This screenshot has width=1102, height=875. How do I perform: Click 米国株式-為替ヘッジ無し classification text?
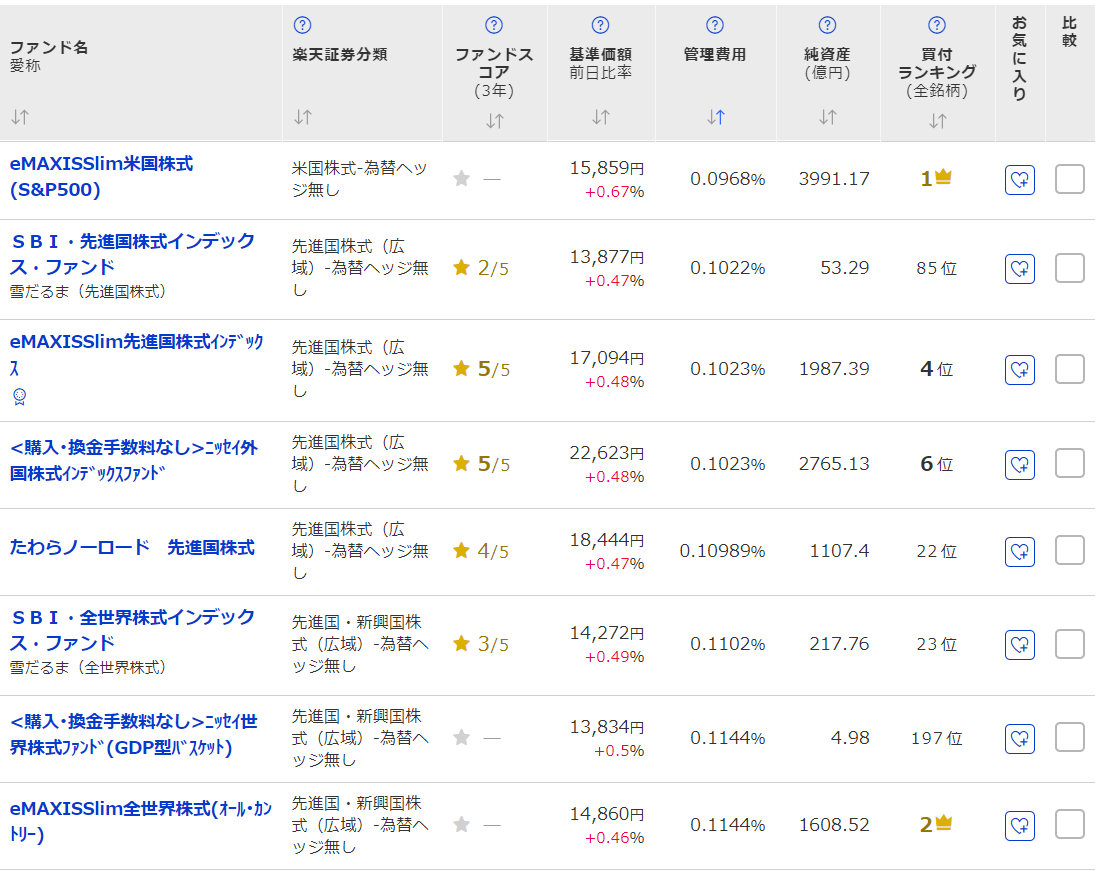tap(359, 179)
